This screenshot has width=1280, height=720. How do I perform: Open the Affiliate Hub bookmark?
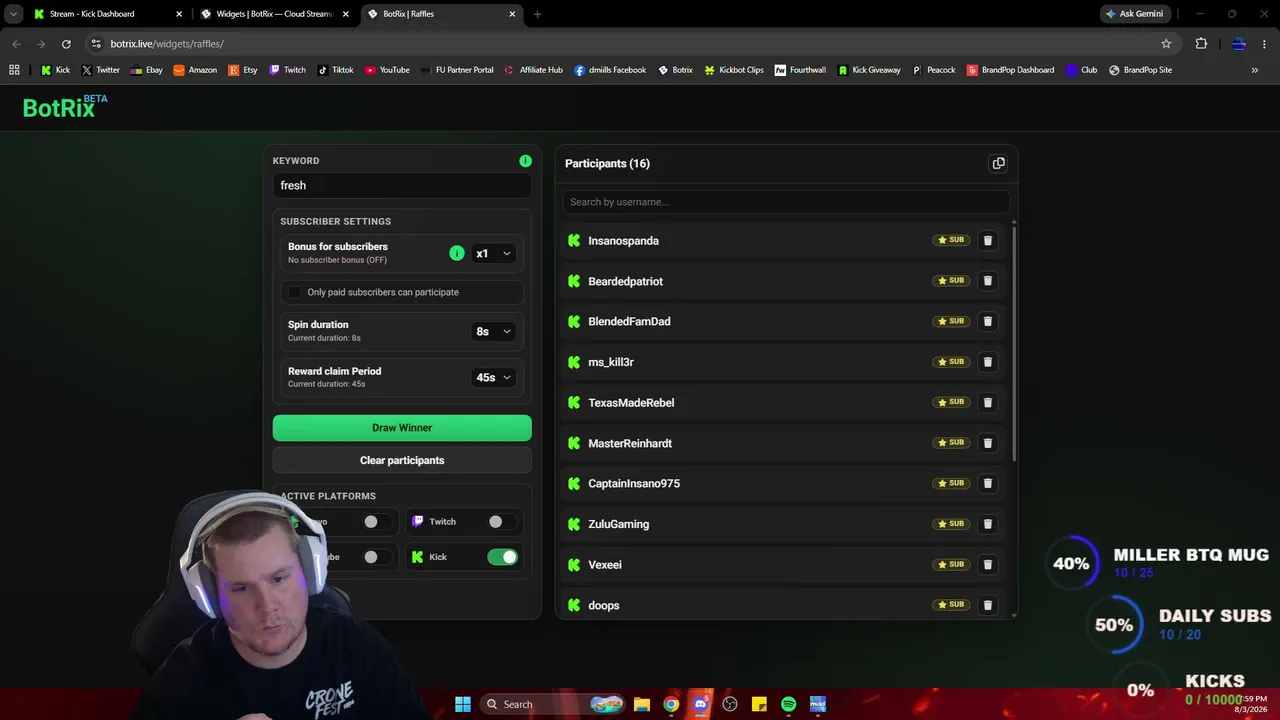pyautogui.click(x=534, y=70)
